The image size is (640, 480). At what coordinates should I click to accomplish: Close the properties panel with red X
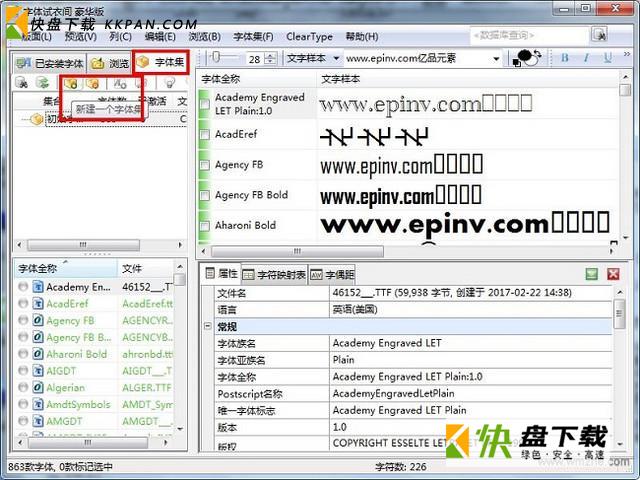tap(613, 274)
